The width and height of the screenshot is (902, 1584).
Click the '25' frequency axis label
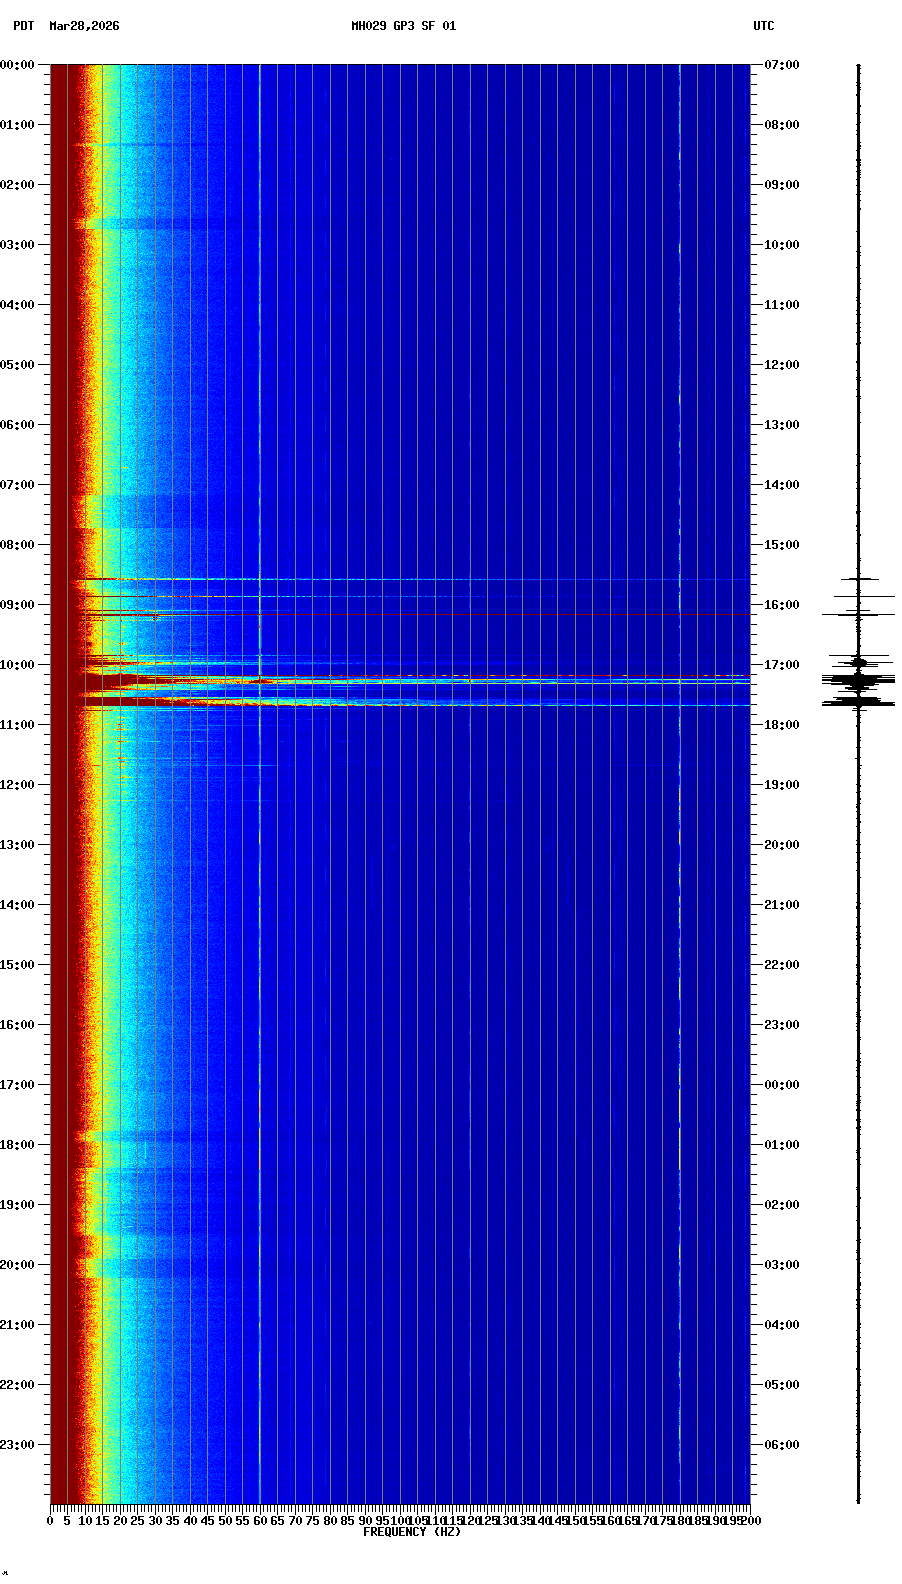coord(138,1521)
